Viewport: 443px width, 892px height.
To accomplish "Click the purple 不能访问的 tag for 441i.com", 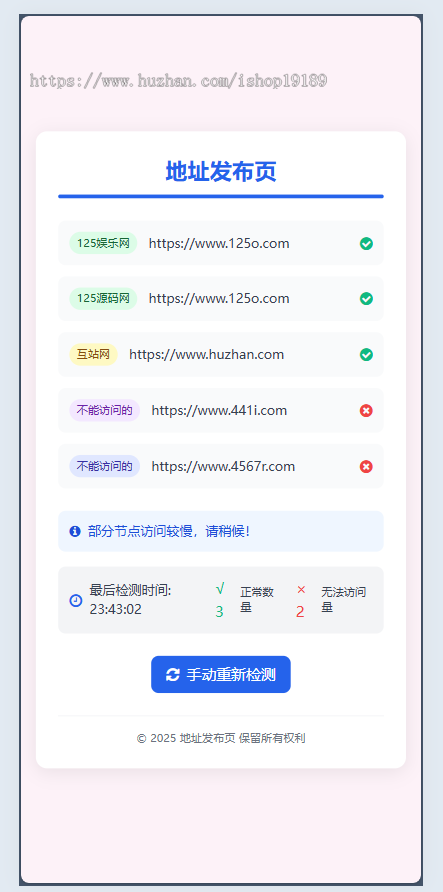I will pyautogui.click(x=105, y=410).
